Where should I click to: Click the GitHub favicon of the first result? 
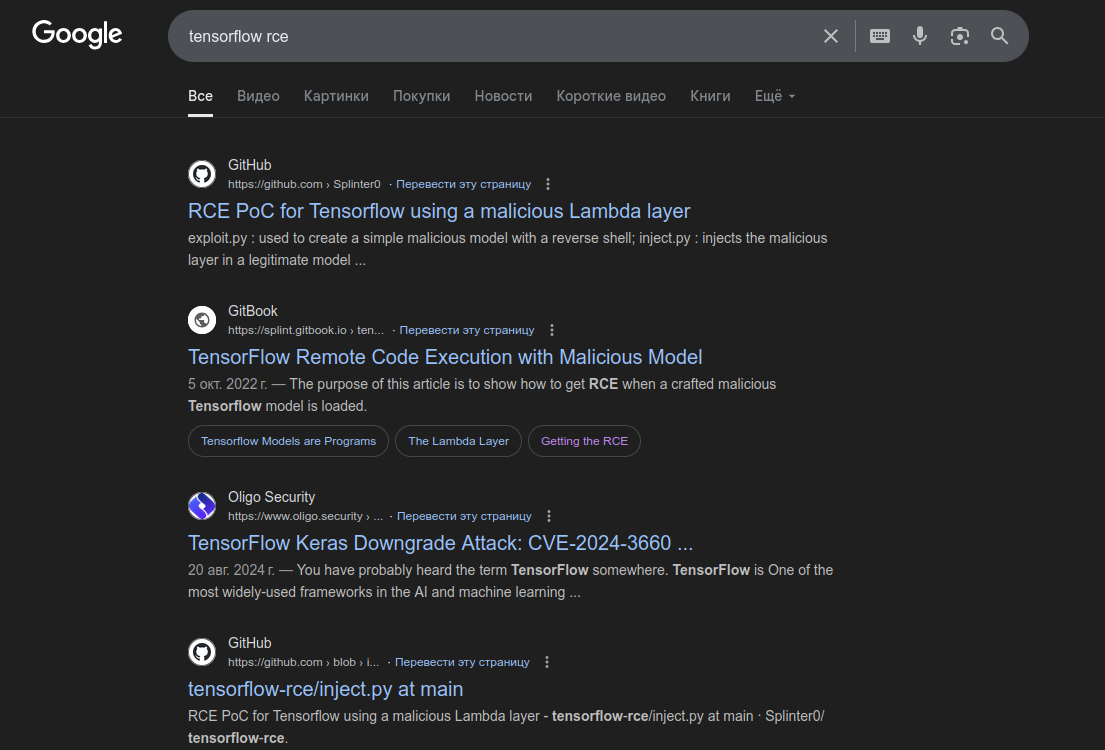coord(201,173)
